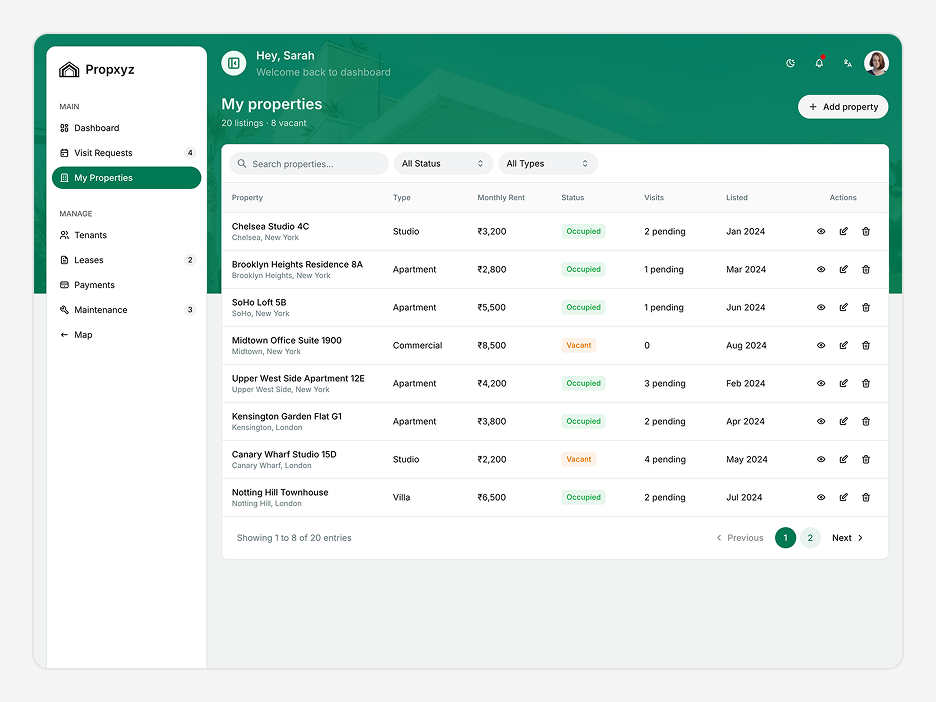The width and height of the screenshot is (936, 702).
Task: View Kensington Garden Flat G1 eye icon
Action: point(821,421)
